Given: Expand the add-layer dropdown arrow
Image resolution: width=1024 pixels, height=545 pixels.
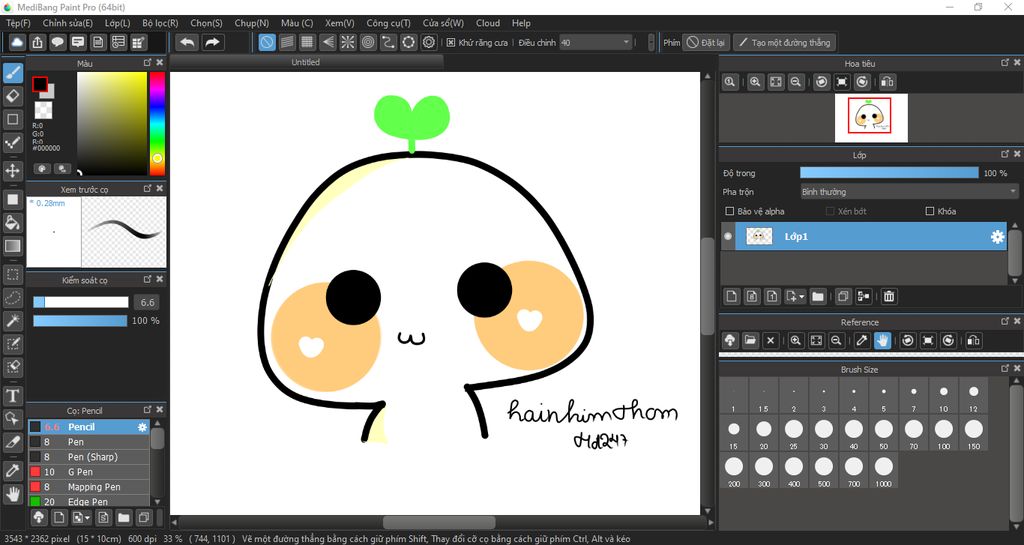Looking at the screenshot, I should point(802,296).
